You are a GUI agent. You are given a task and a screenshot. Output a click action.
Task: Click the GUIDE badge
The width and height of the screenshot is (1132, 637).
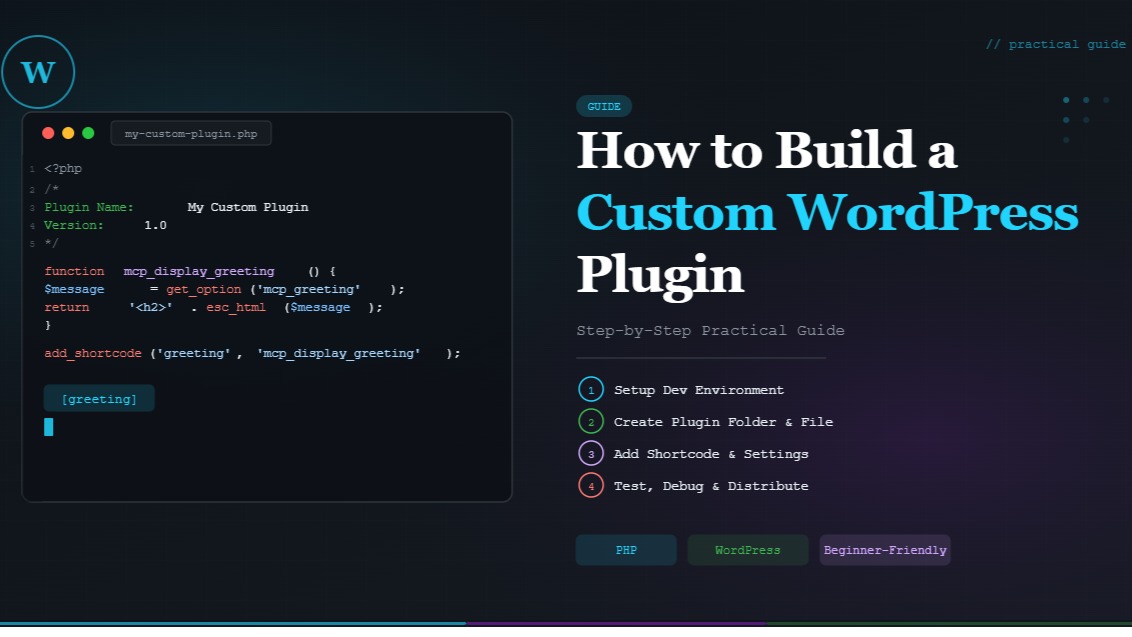(604, 106)
